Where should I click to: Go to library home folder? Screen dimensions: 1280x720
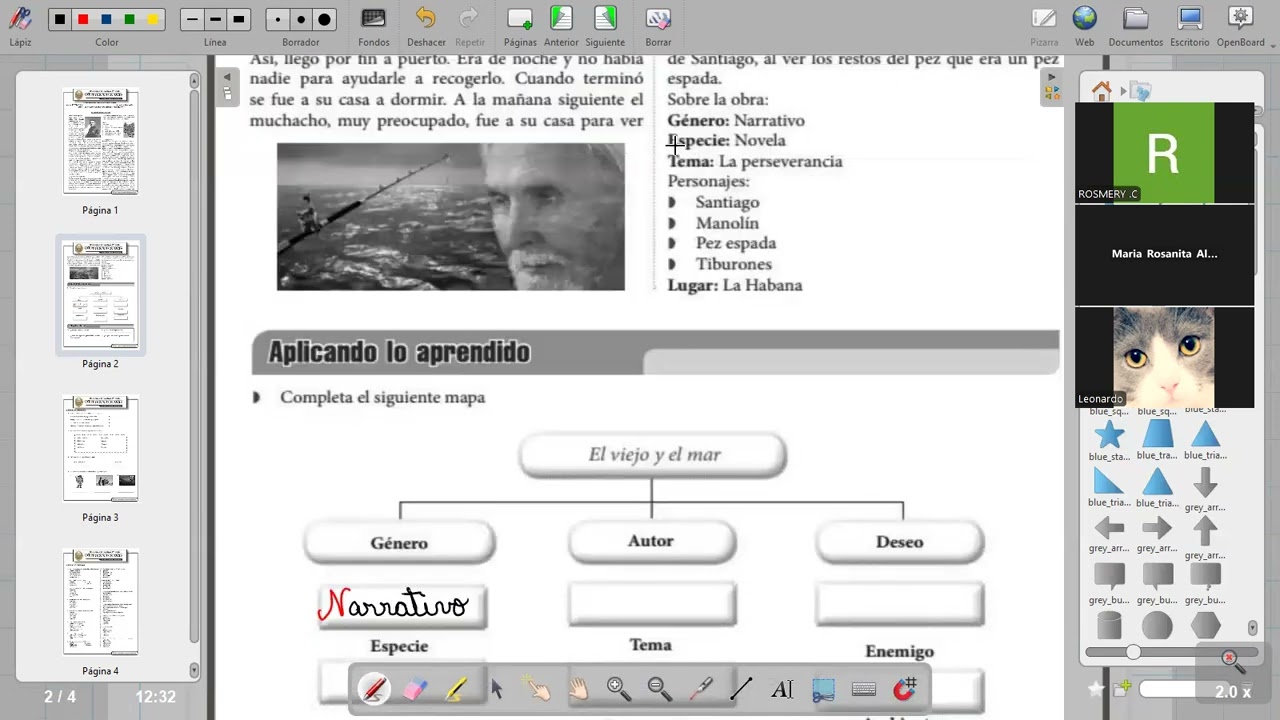1102,91
